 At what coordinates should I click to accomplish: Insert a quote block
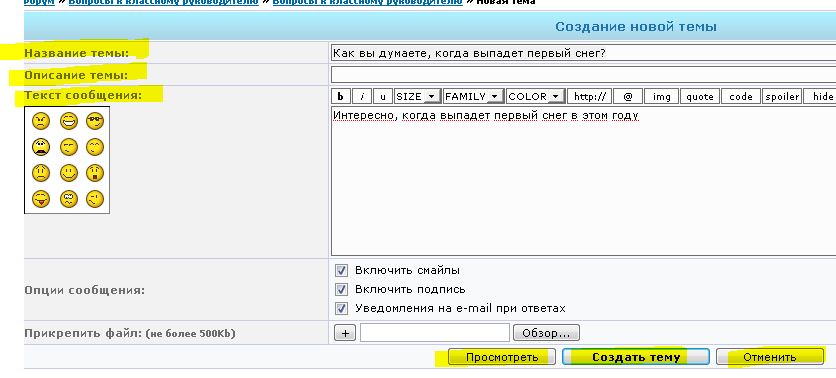click(700, 96)
